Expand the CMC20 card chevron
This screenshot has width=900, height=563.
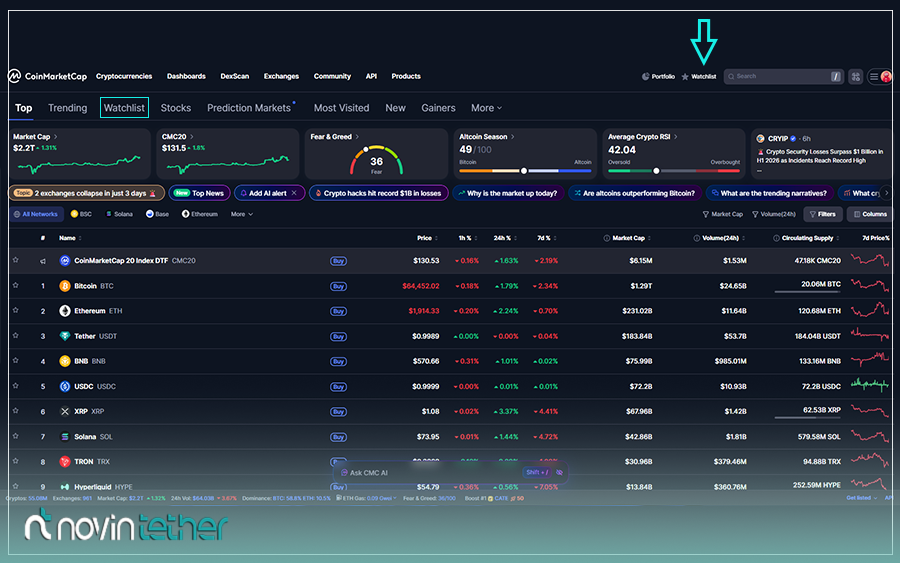[192, 137]
